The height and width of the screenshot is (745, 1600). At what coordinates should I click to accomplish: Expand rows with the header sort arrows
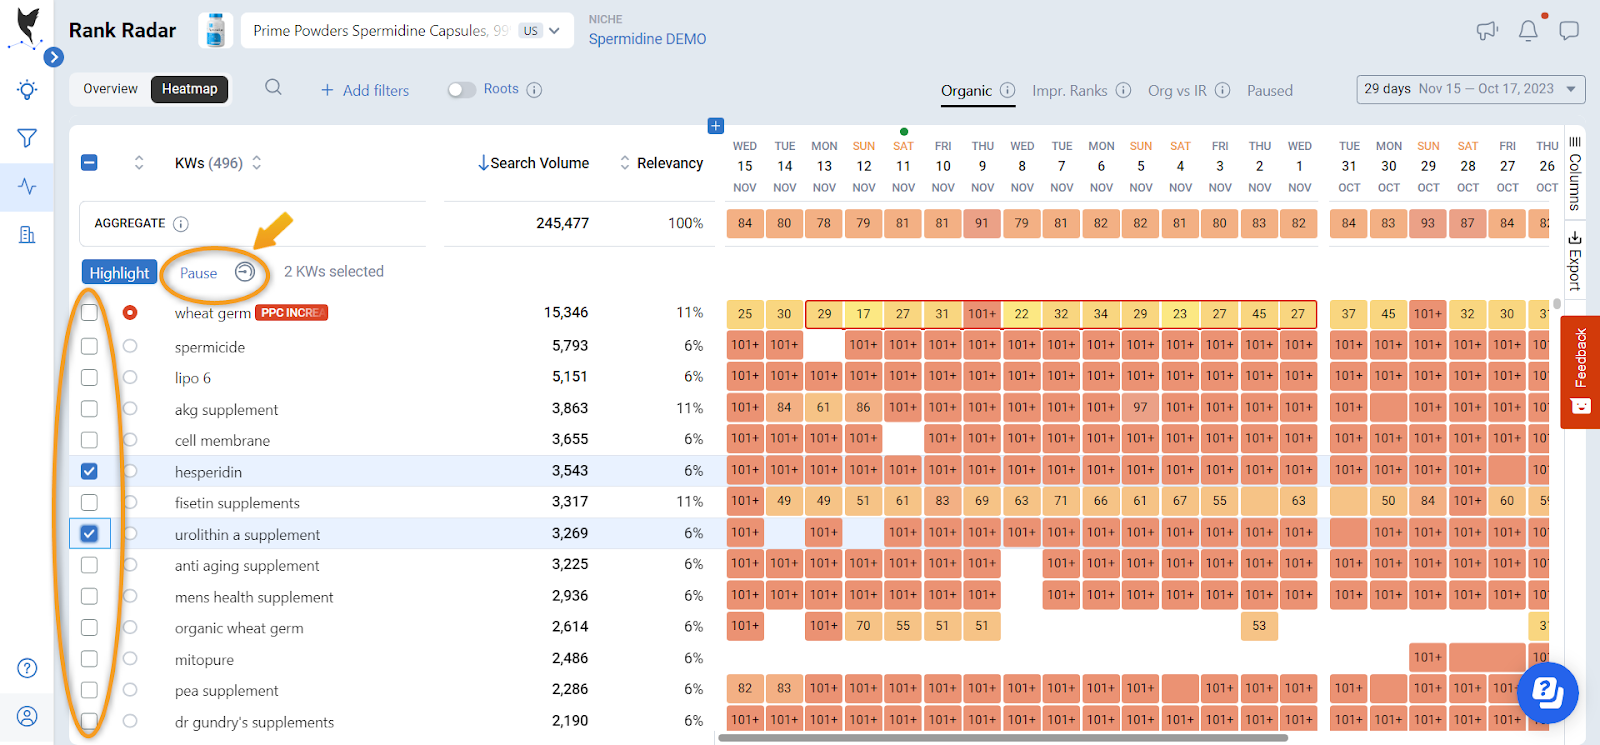[139, 163]
